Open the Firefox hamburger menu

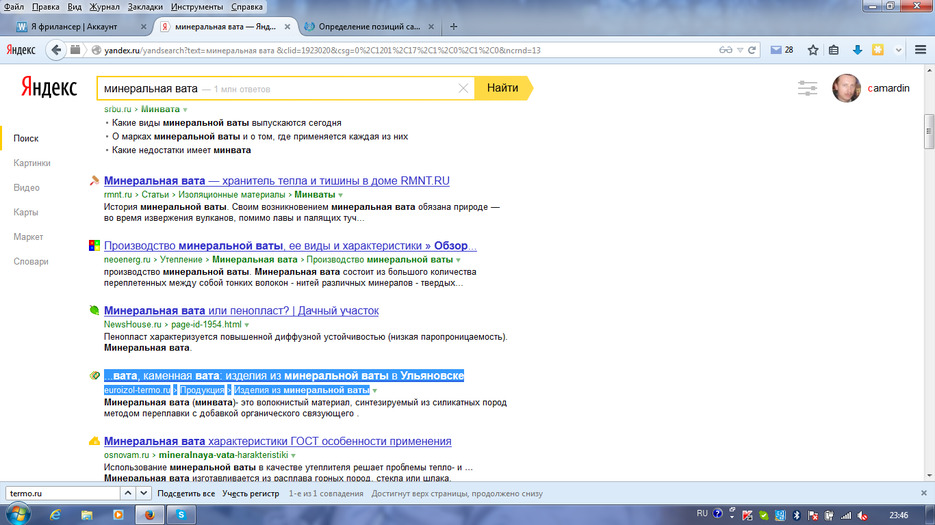click(920, 50)
